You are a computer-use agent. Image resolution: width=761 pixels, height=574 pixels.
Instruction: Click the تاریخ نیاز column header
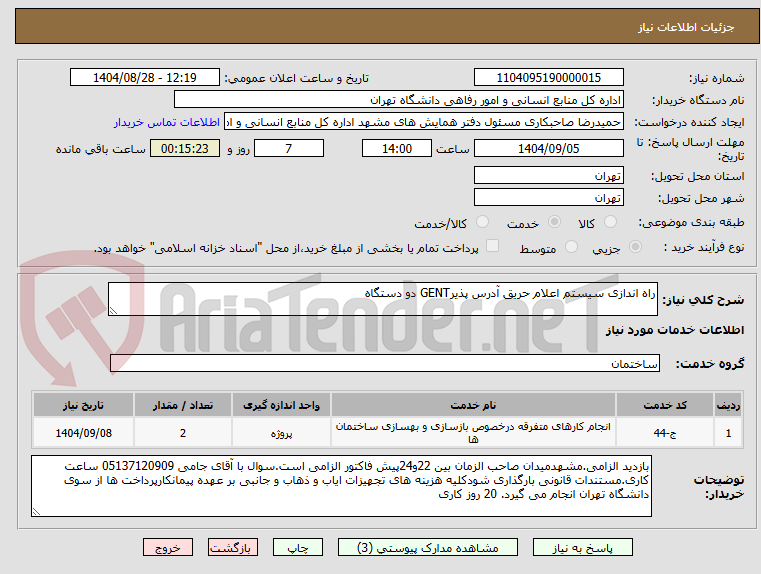(x=83, y=405)
